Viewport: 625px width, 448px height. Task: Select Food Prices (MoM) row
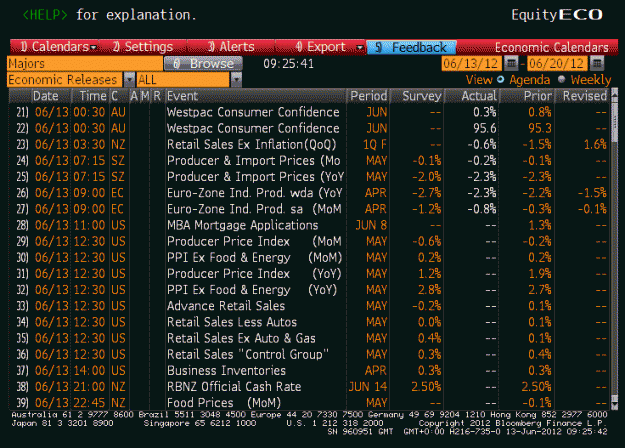coord(309,403)
